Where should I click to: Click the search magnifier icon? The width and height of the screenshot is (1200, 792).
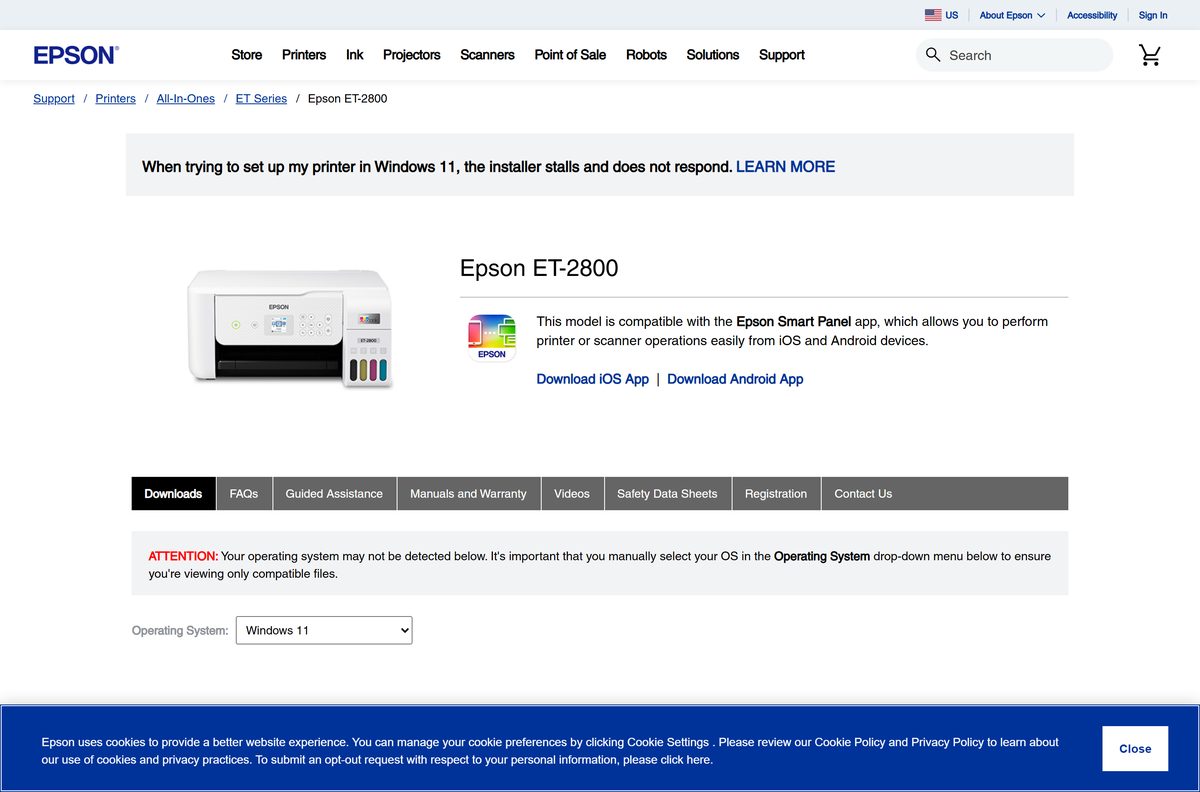[x=933, y=55]
